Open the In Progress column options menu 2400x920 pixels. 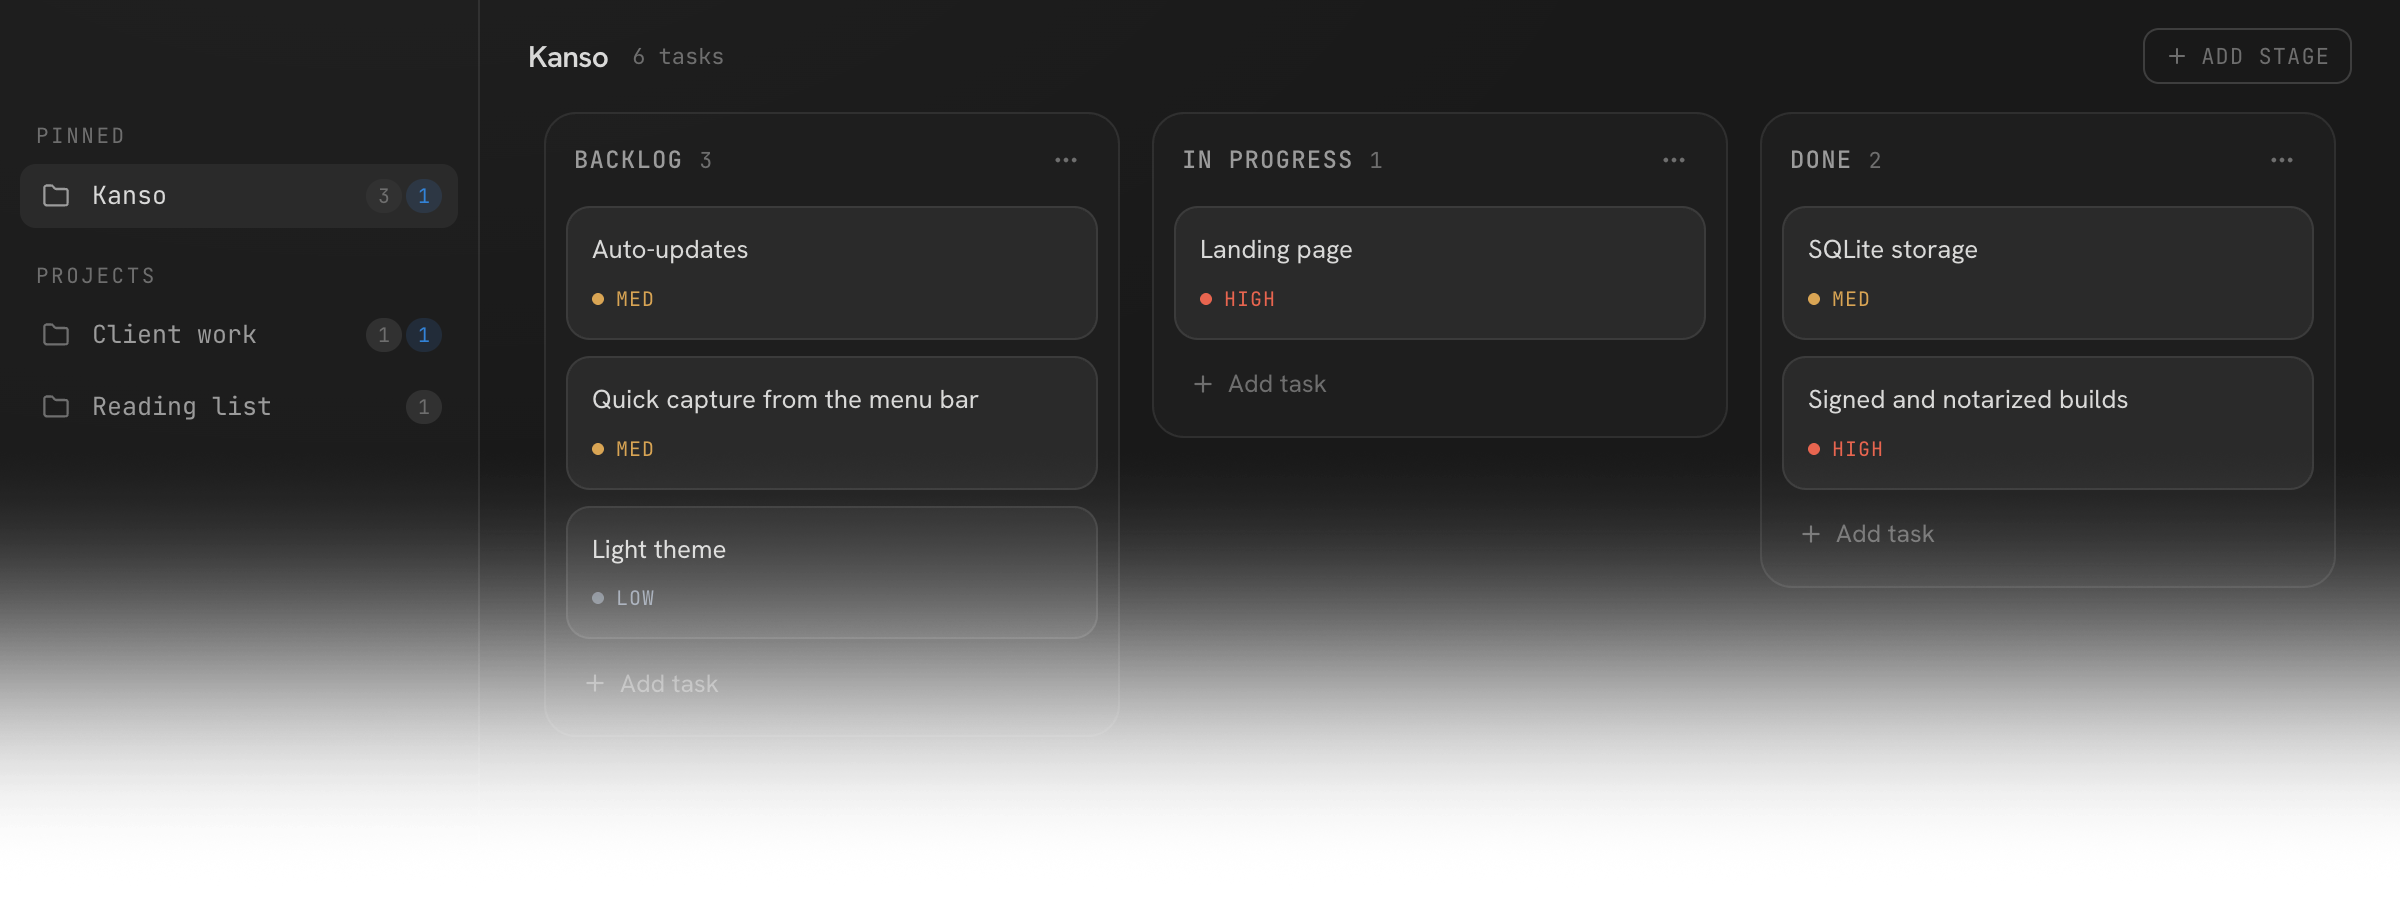coord(1674,160)
